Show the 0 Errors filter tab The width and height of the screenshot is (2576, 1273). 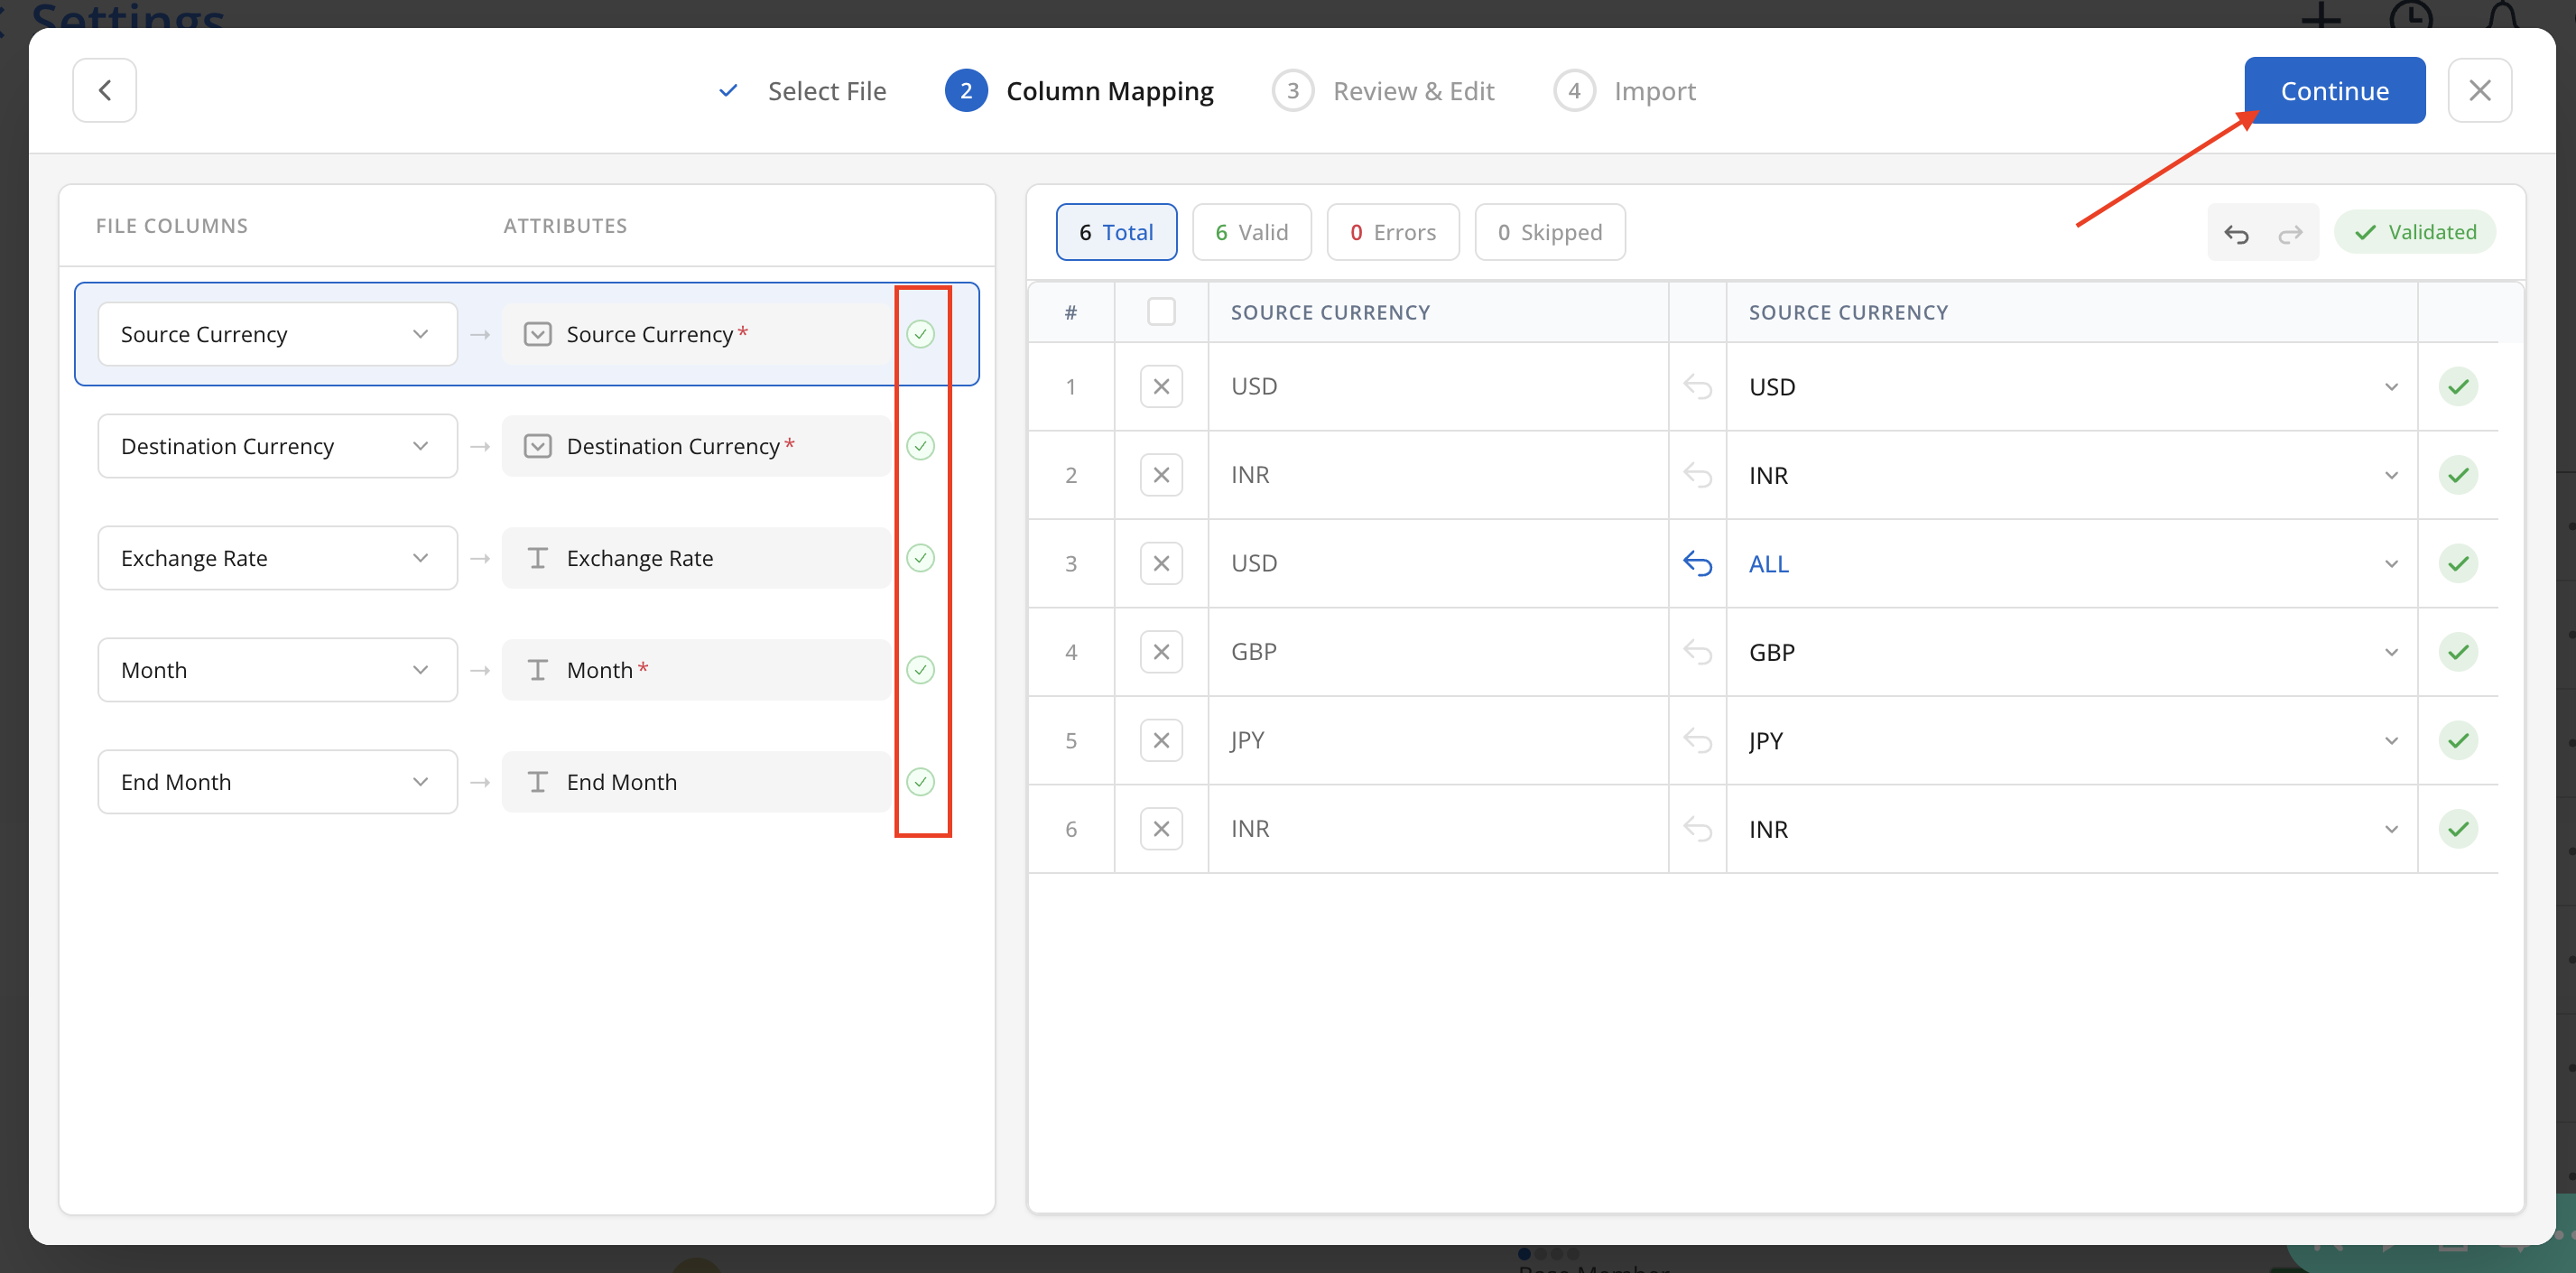(x=1392, y=233)
